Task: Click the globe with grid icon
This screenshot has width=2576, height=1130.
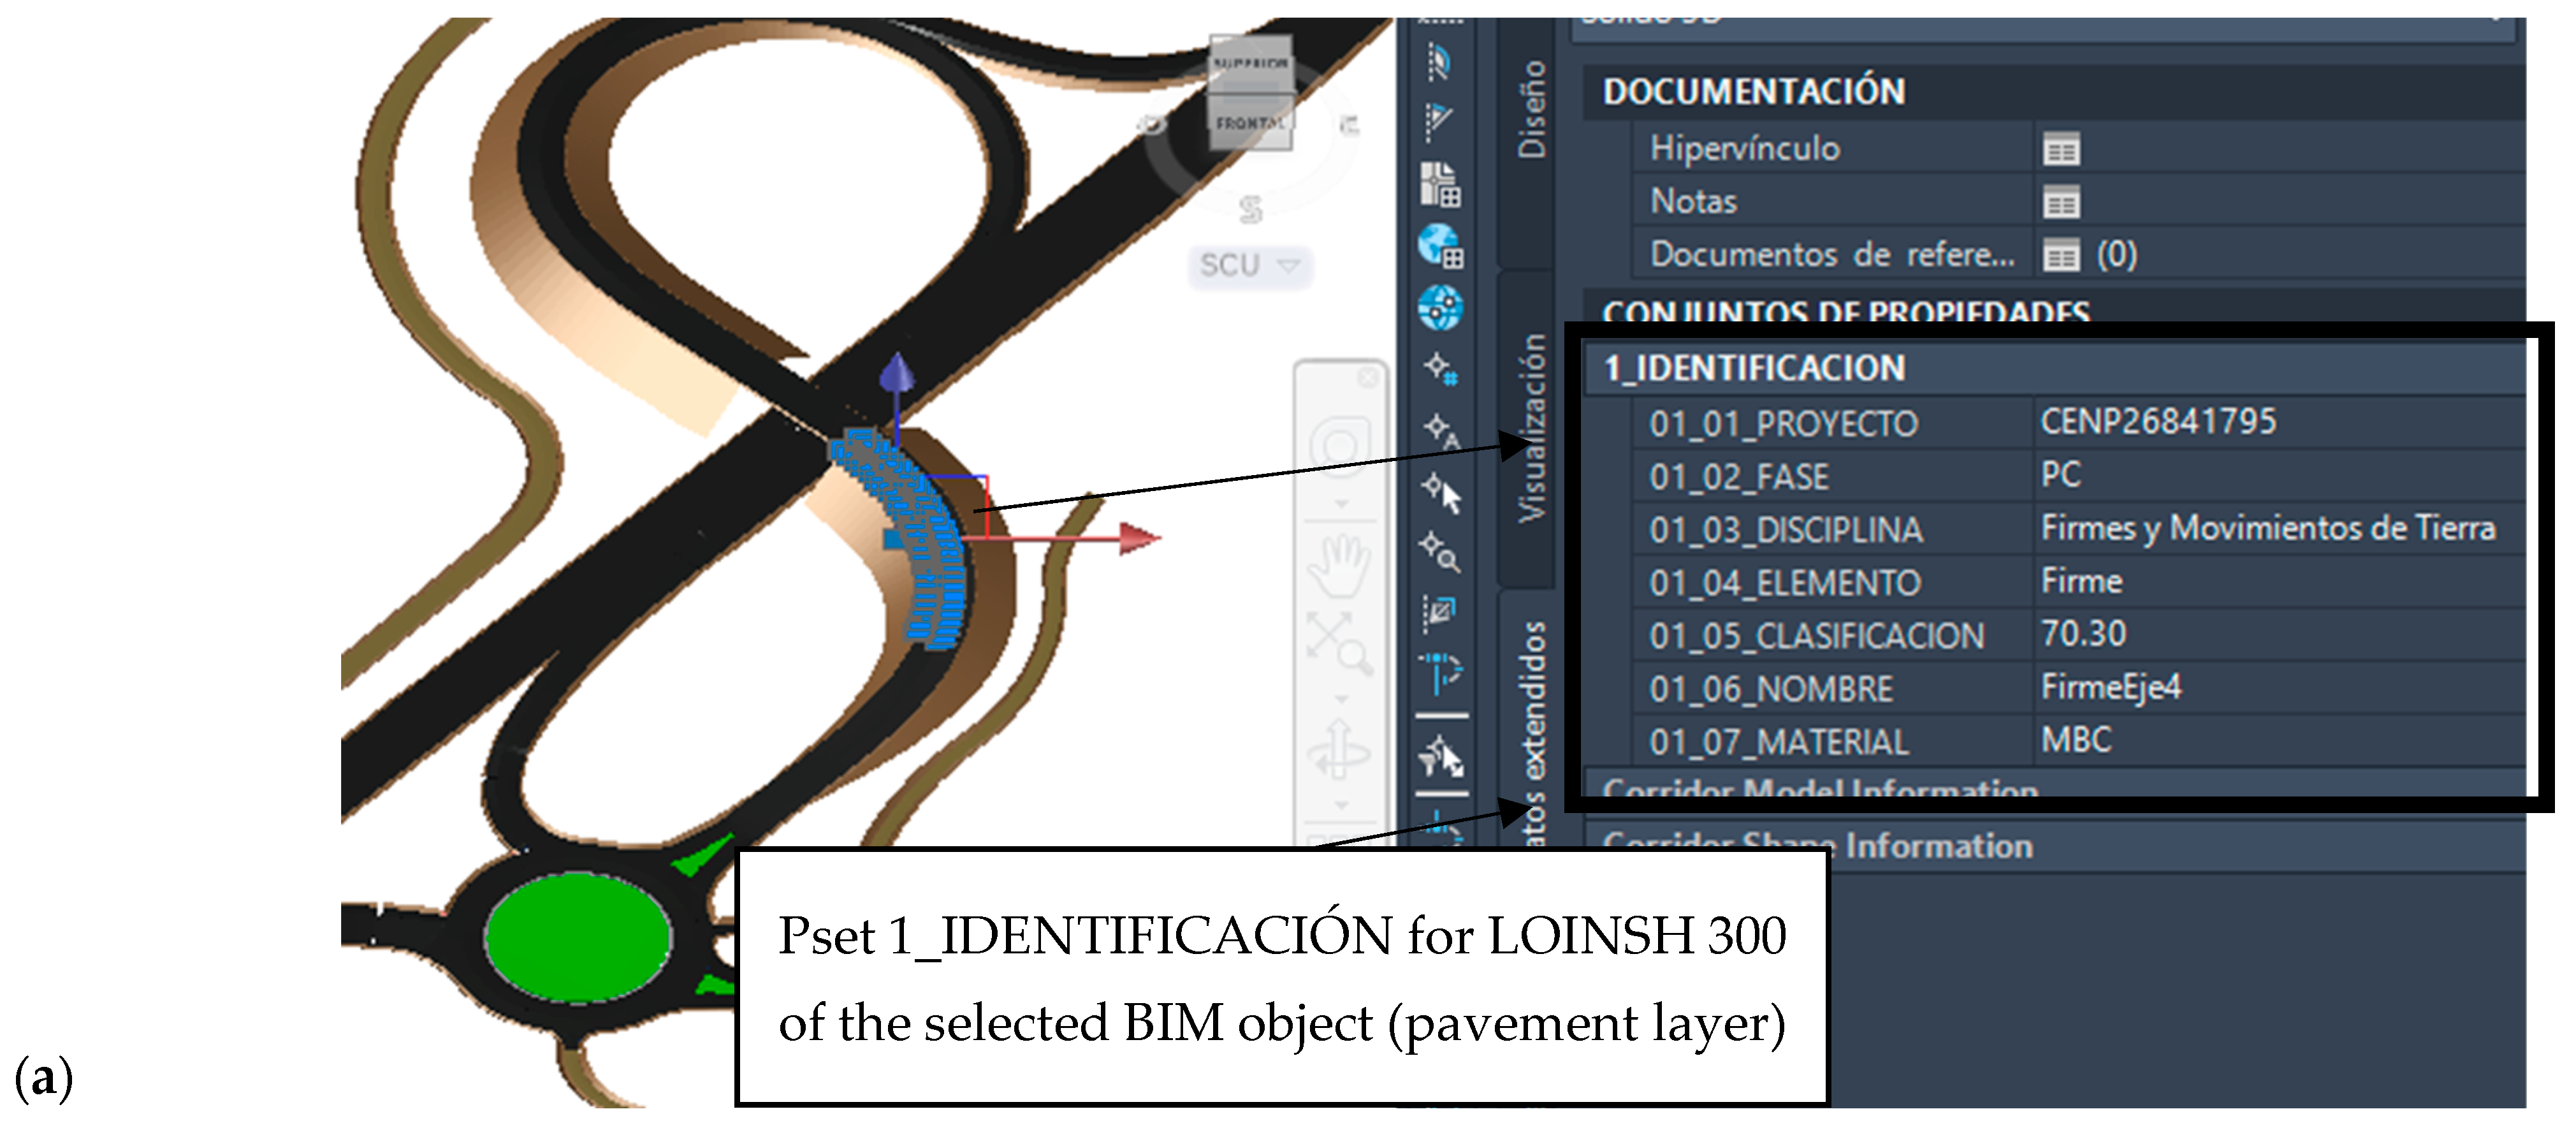Action: click(1440, 246)
